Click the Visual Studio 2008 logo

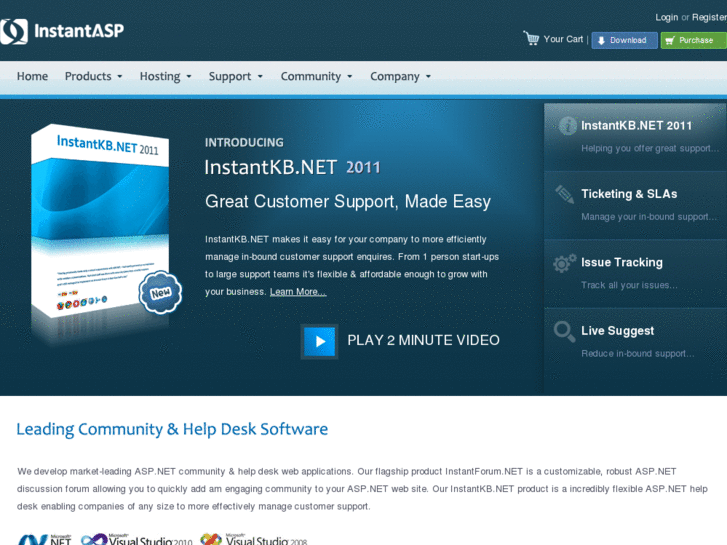[x=254, y=539]
